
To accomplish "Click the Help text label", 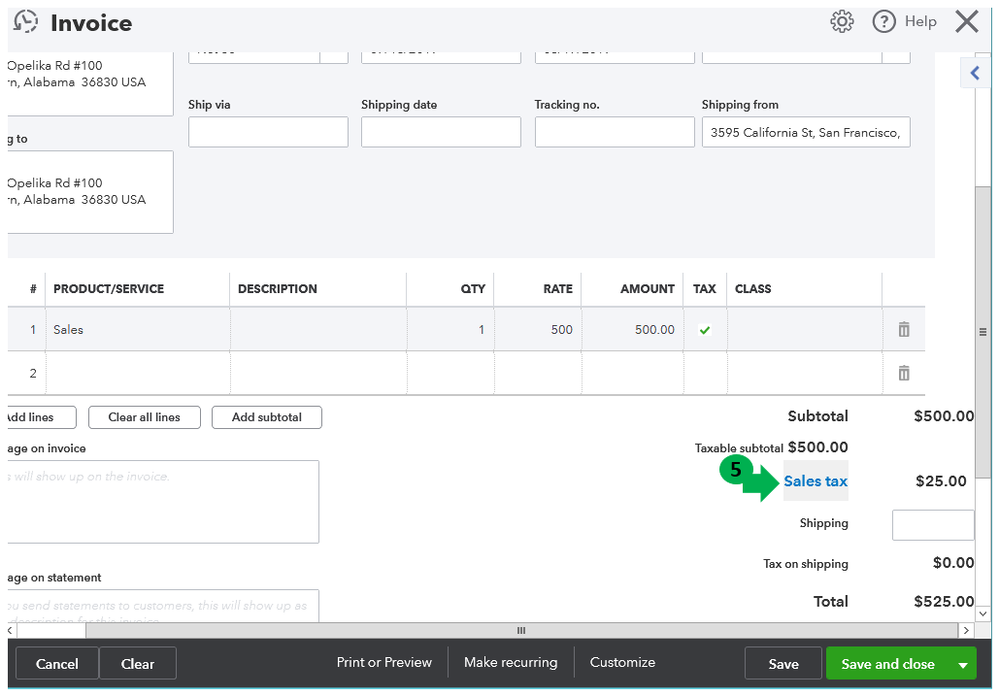I will coord(921,22).
